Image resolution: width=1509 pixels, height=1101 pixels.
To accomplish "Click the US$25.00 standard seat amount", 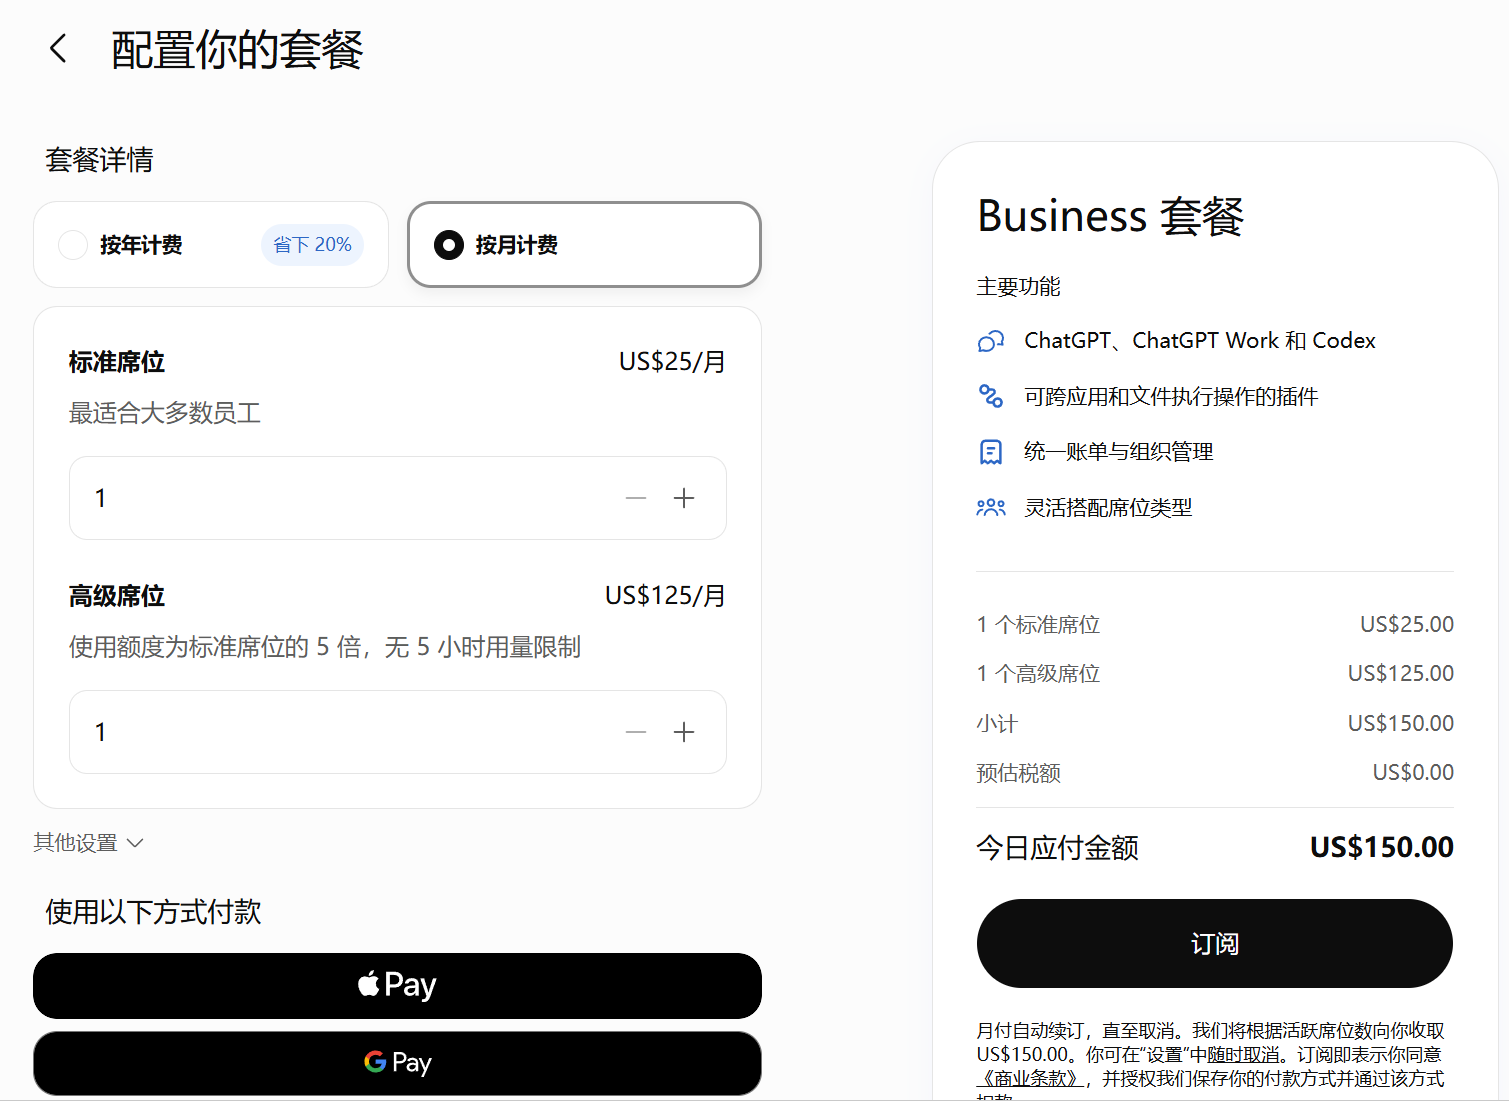I will click(x=1406, y=624).
